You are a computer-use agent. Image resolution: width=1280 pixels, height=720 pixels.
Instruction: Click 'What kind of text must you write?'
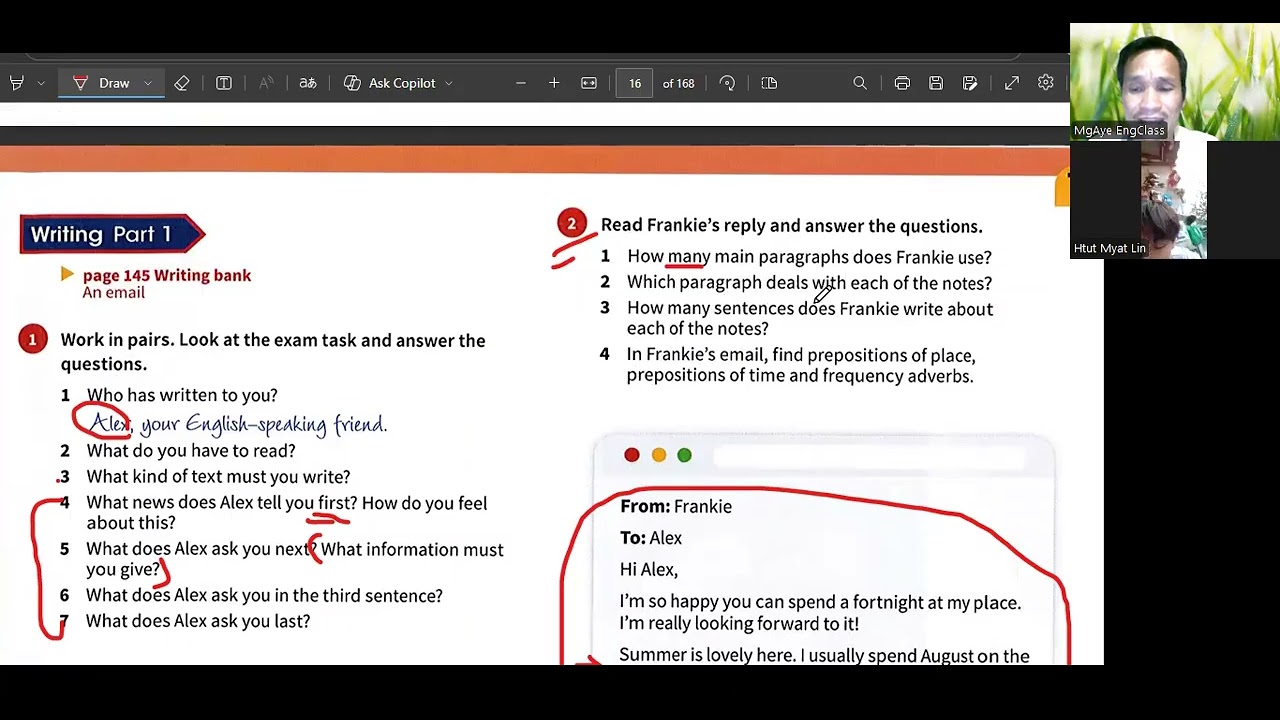click(218, 477)
